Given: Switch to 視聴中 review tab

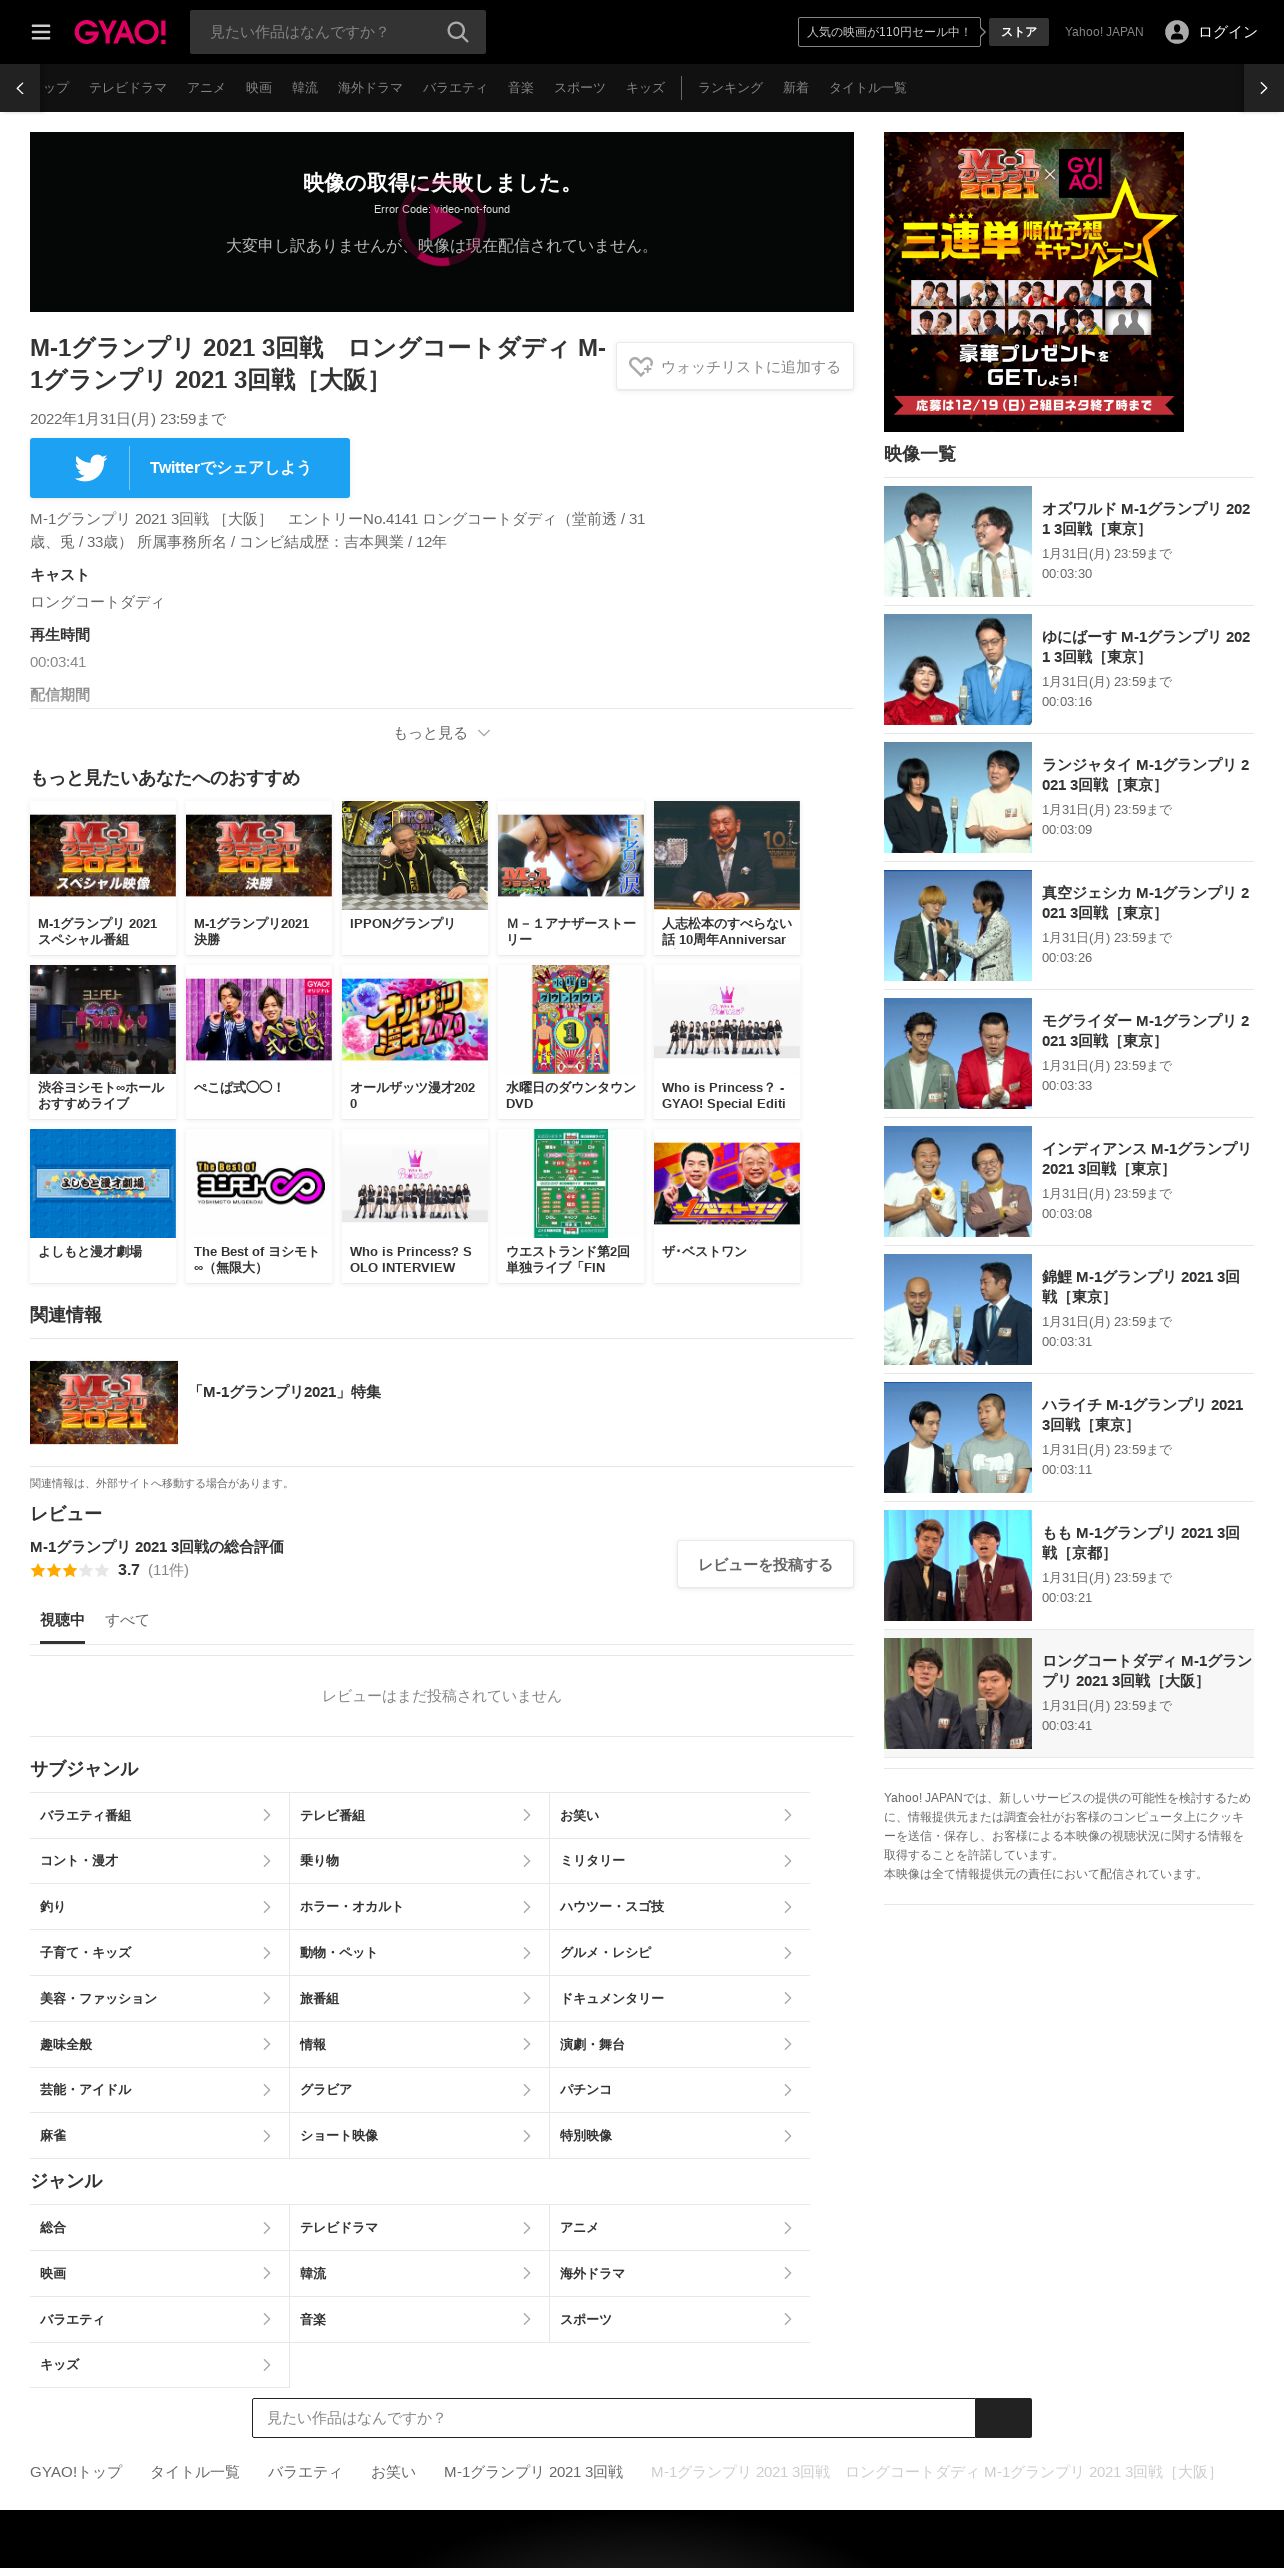Looking at the screenshot, I should click(x=62, y=1620).
